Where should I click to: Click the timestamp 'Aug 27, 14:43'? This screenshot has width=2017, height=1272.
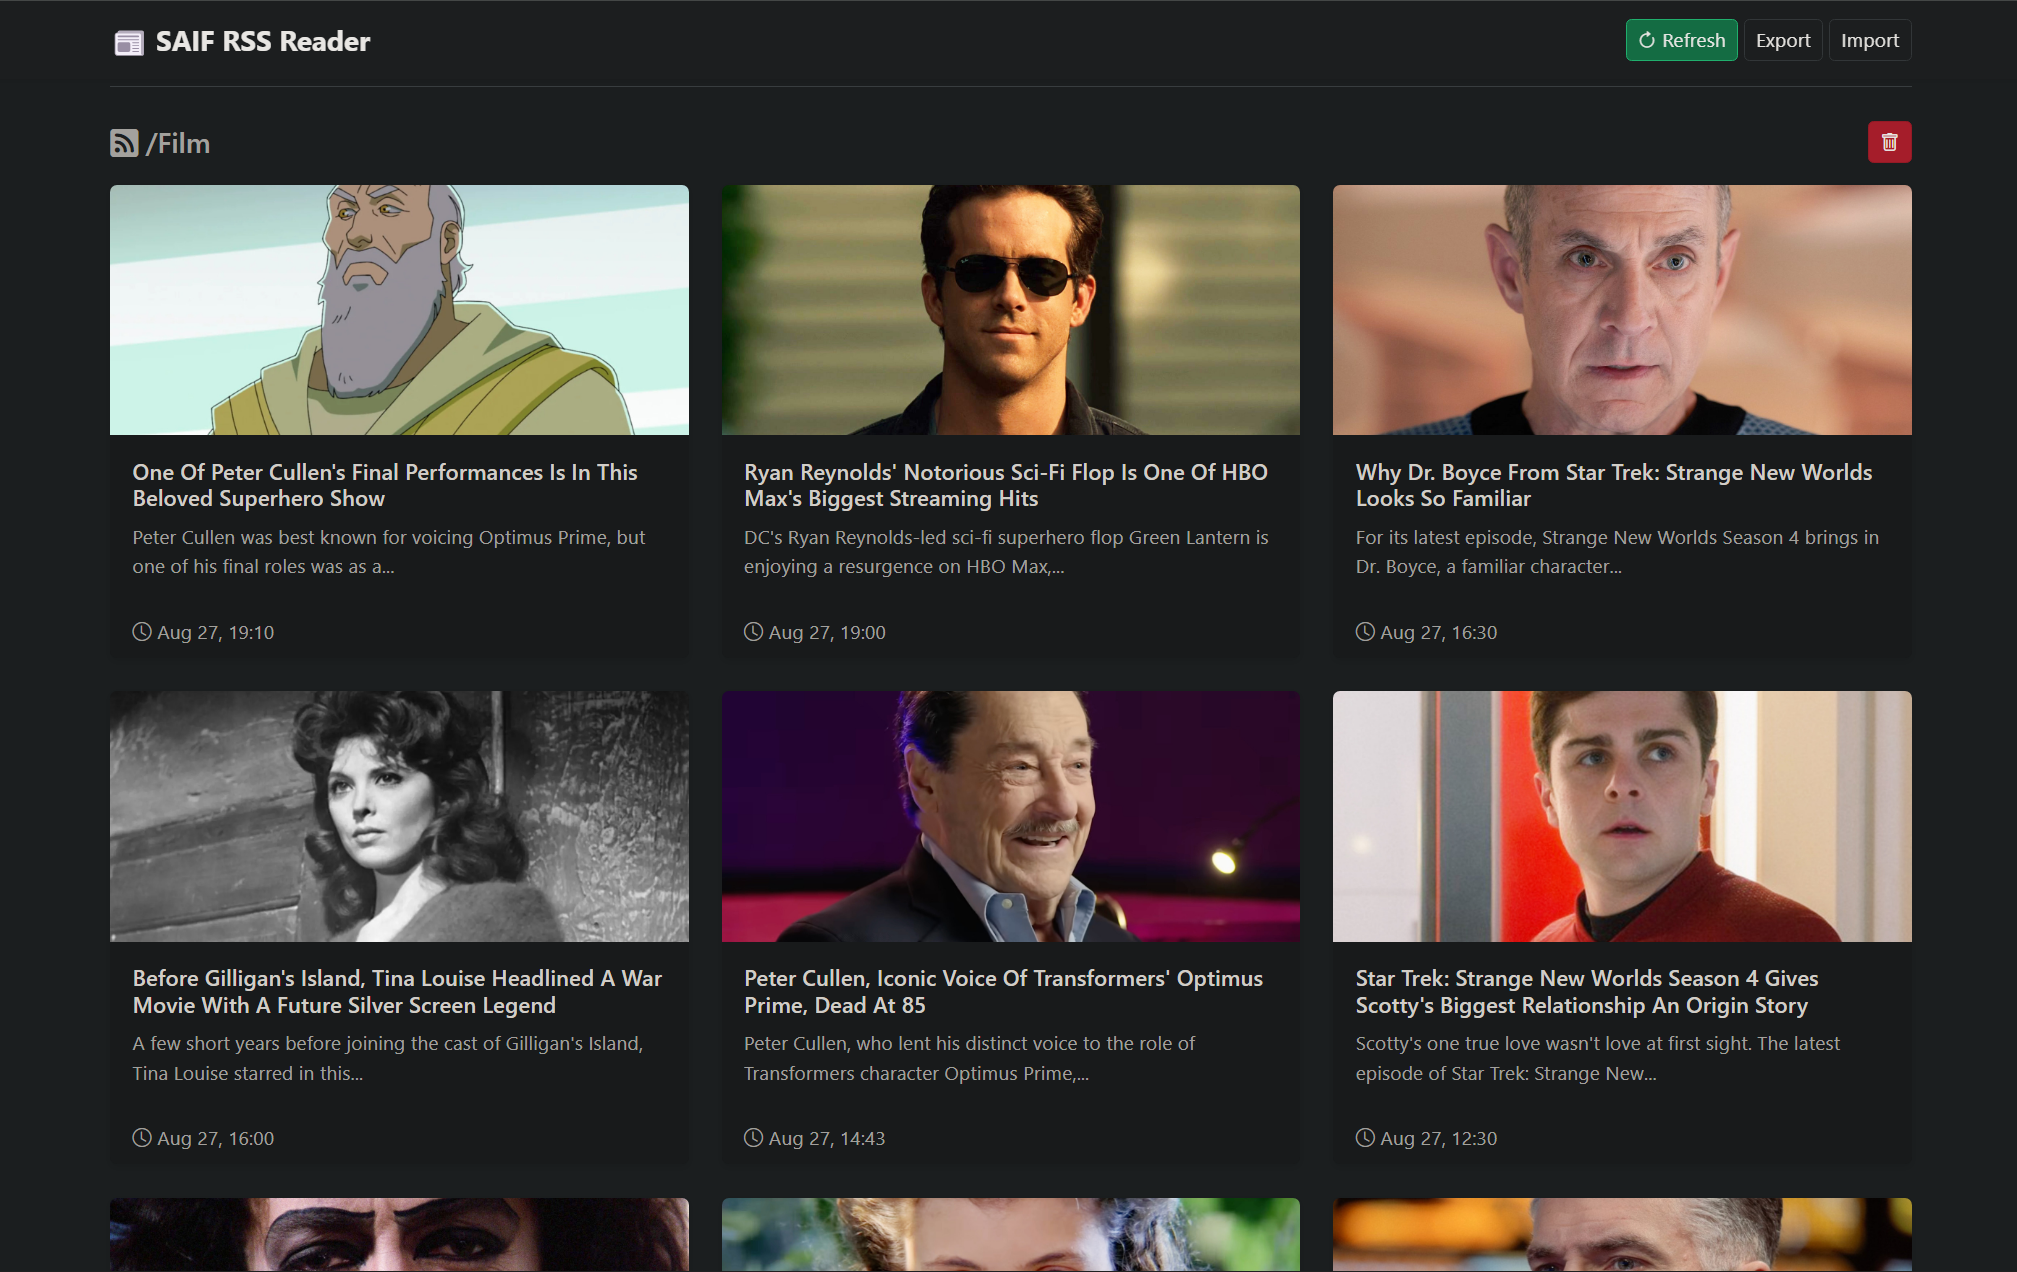(827, 1138)
